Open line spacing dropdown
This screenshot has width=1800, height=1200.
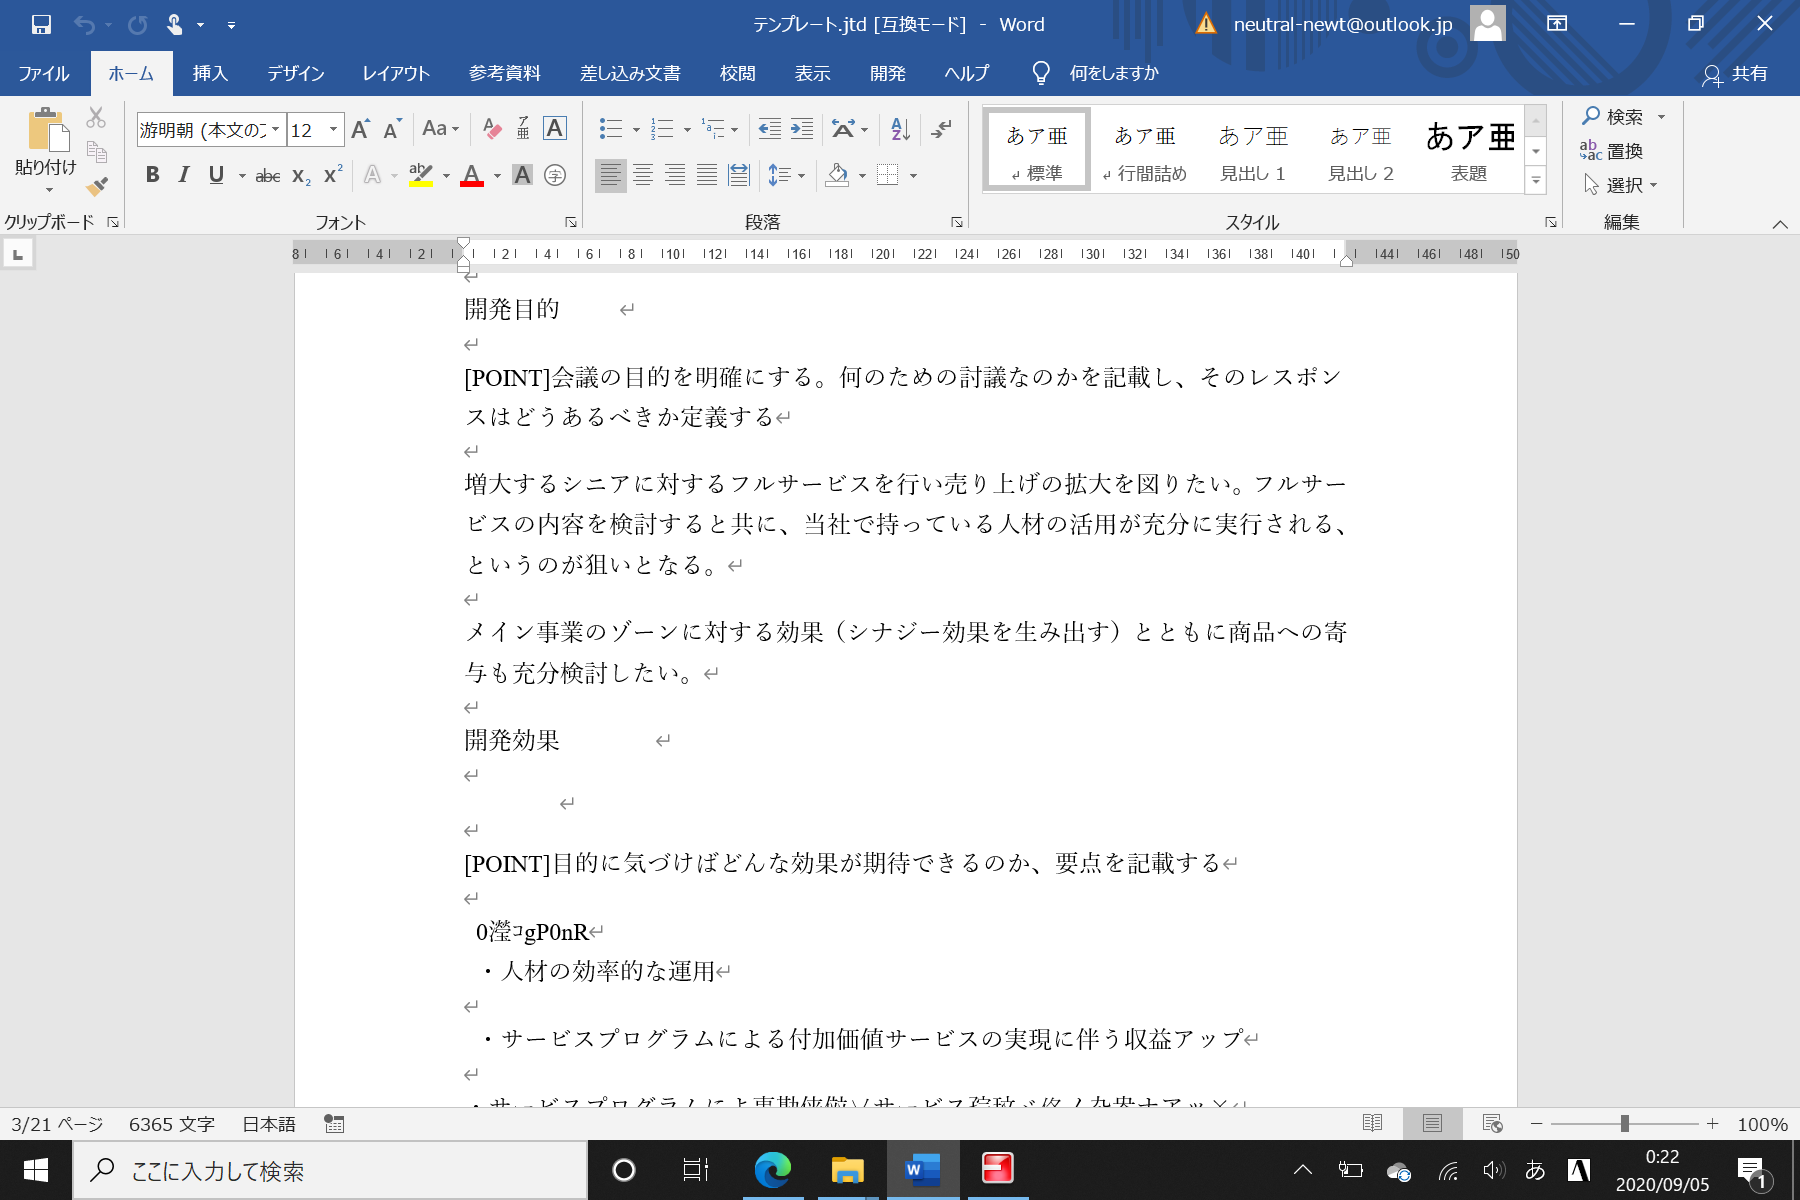tap(787, 176)
